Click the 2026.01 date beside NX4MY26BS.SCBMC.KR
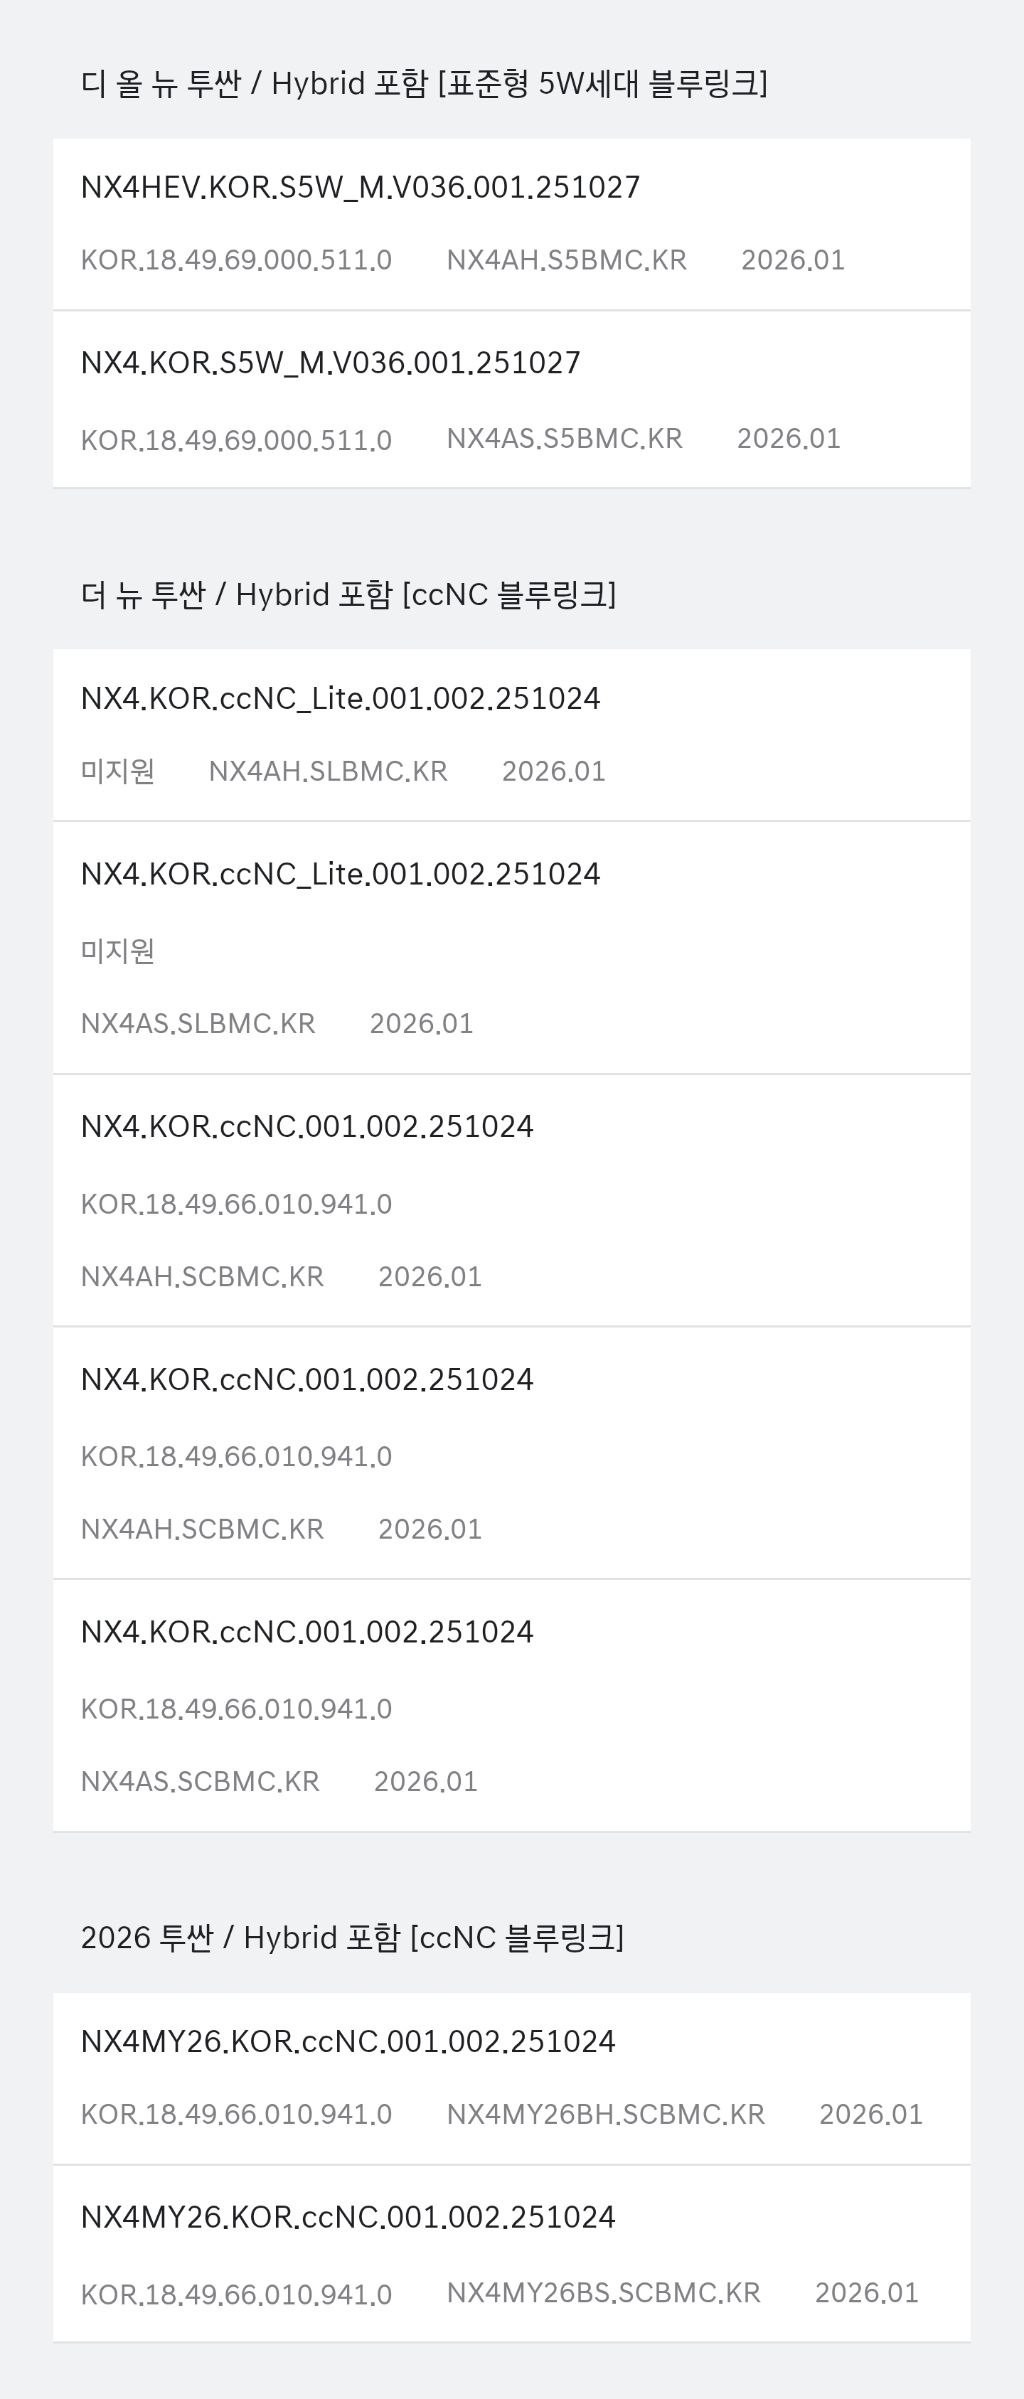Screen dimensions: 1024x2399 [867, 2293]
